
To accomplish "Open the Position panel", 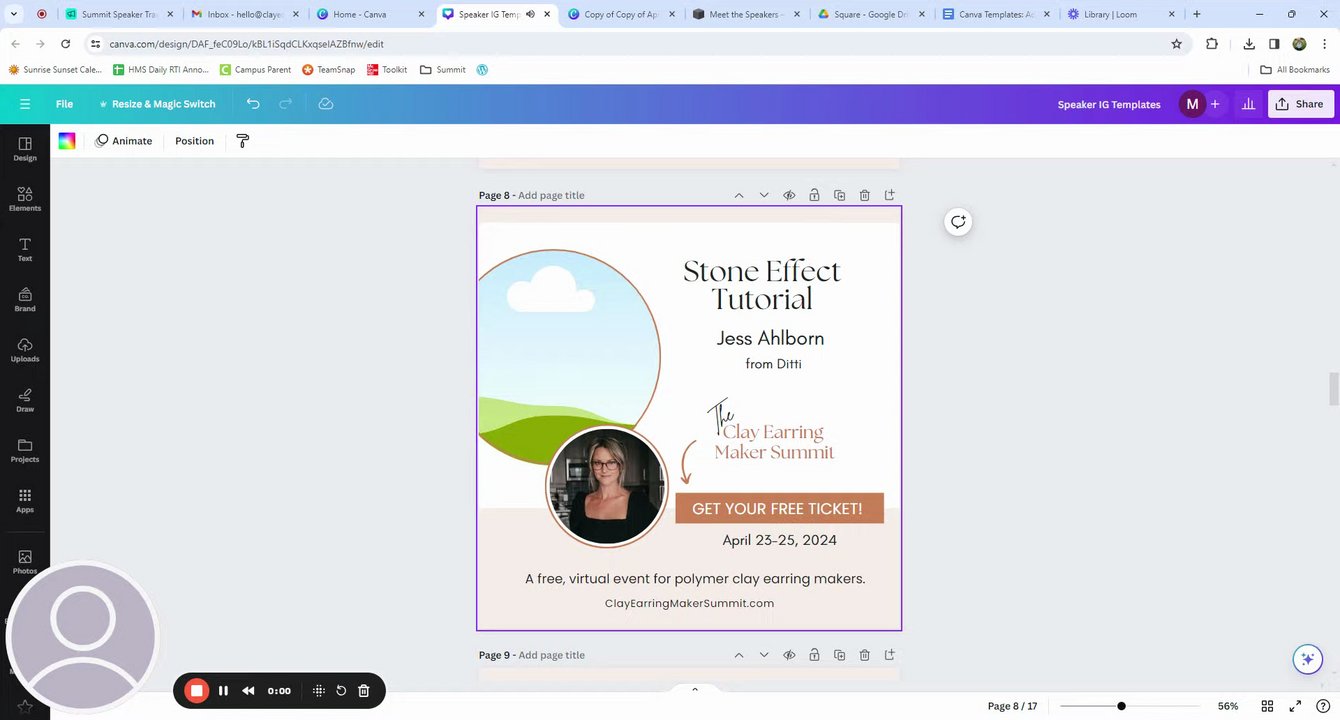I will coord(194,141).
